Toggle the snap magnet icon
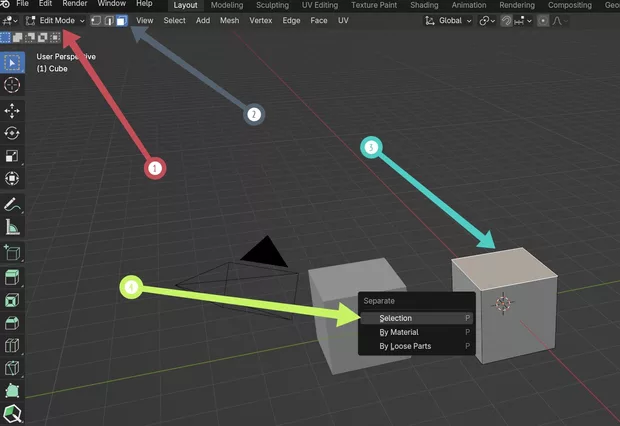This screenshot has width=620, height=426. click(x=505, y=20)
